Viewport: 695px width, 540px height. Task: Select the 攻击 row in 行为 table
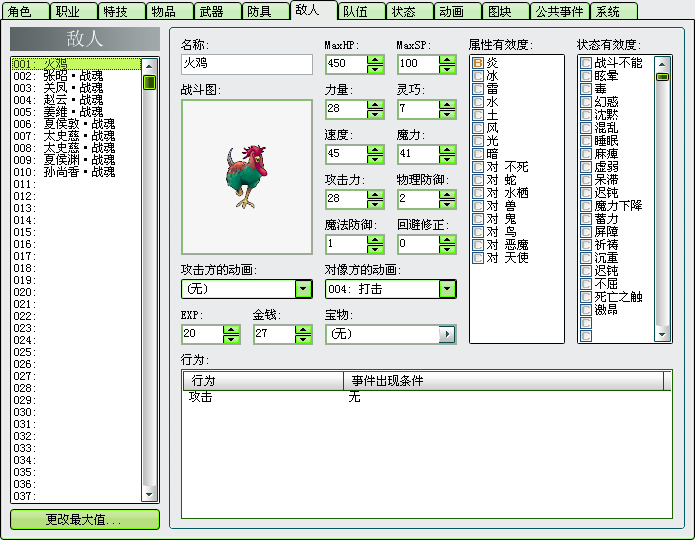426,397
